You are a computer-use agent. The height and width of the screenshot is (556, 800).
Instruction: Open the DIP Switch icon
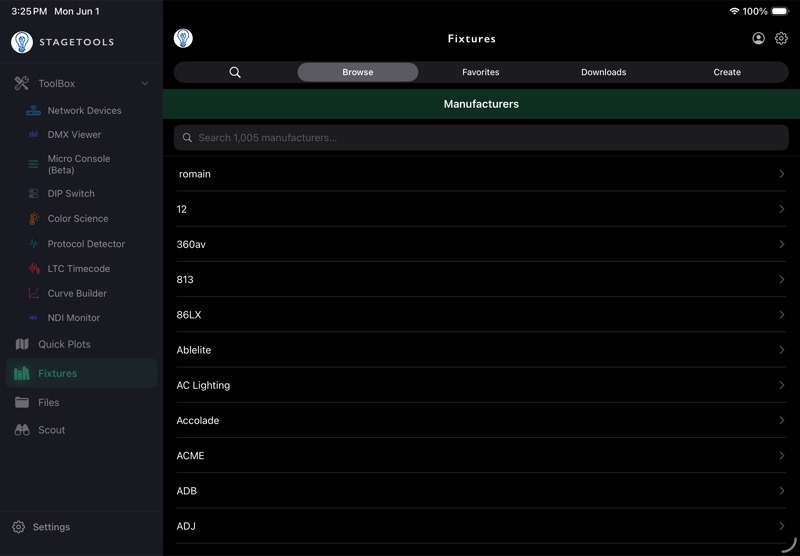click(x=33, y=193)
